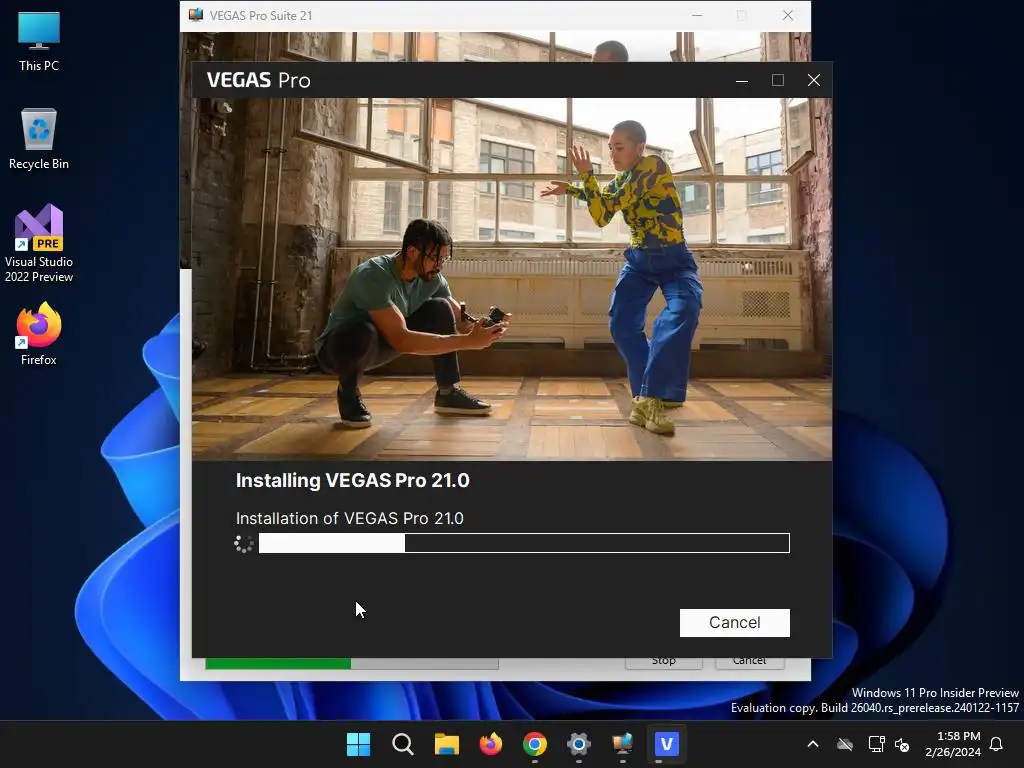Viewport: 1024px width, 768px height.
Task: Click the spinning loading indicator
Action: click(244, 543)
